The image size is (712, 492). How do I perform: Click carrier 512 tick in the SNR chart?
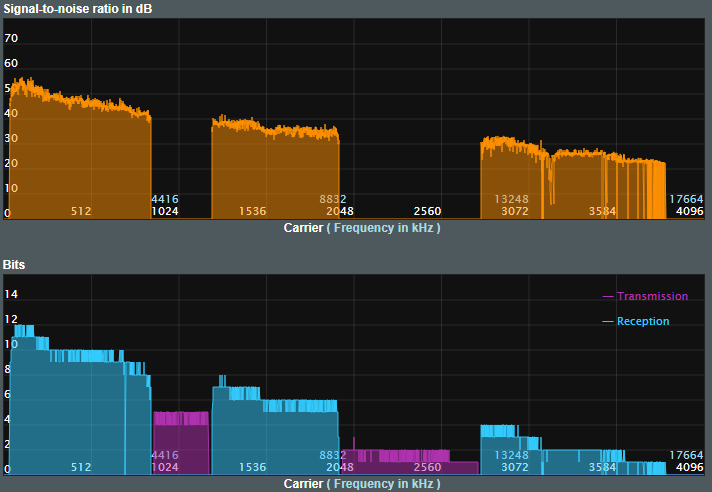pyautogui.click(x=81, y=211)
